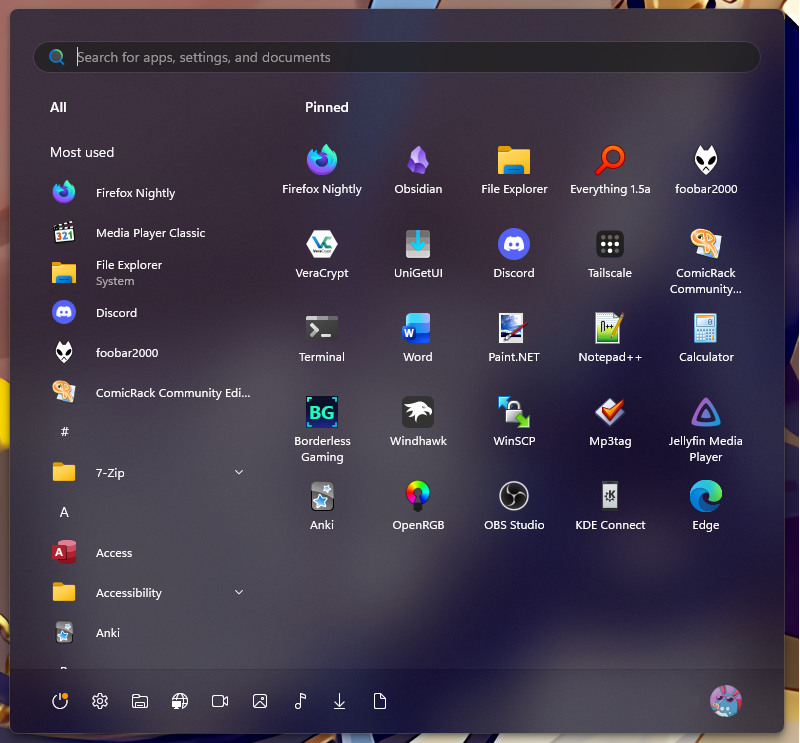The height and width of the screenshot is (743, 800).
Task: Open pinned foobar2000 player
Action: 706,170
